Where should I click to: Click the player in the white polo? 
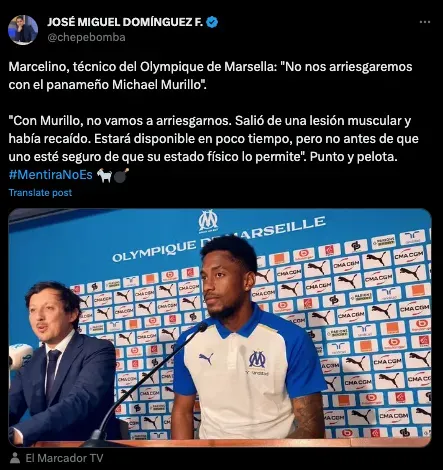coord(248,340)
